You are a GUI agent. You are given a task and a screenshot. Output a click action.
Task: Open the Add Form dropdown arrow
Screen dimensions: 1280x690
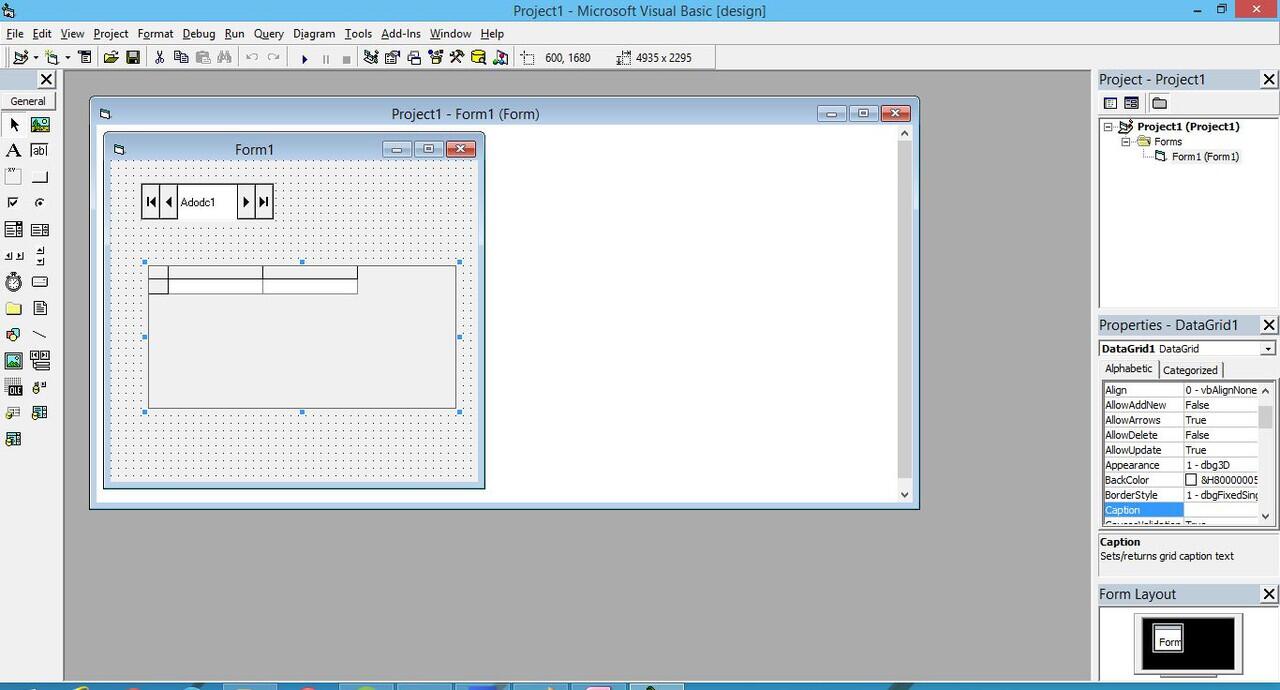coord(67,58)
